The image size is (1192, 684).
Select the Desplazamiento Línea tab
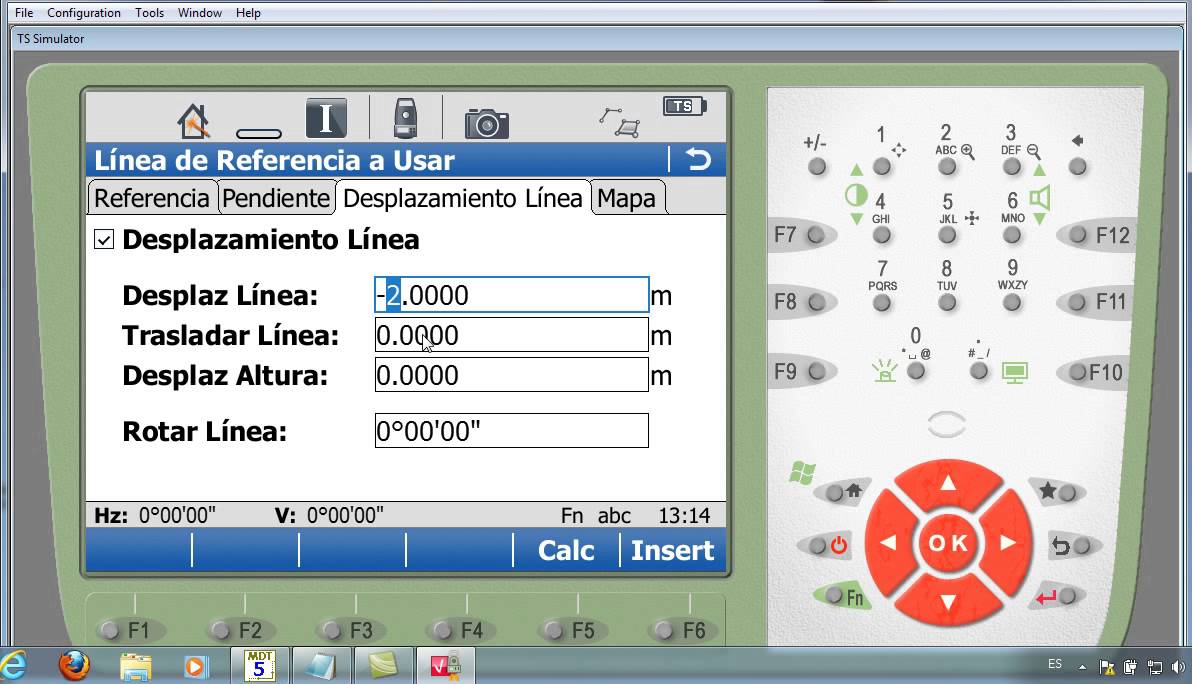click(x=463, y=198)
